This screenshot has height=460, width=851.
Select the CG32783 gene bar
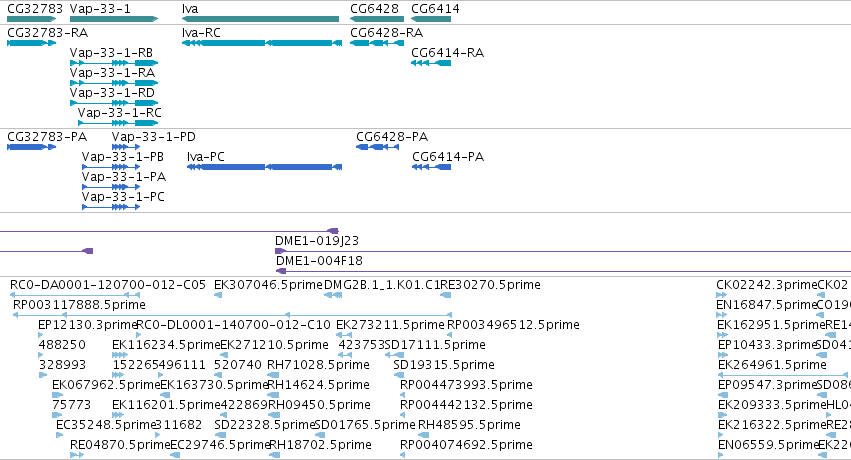[x=31, y=19]
